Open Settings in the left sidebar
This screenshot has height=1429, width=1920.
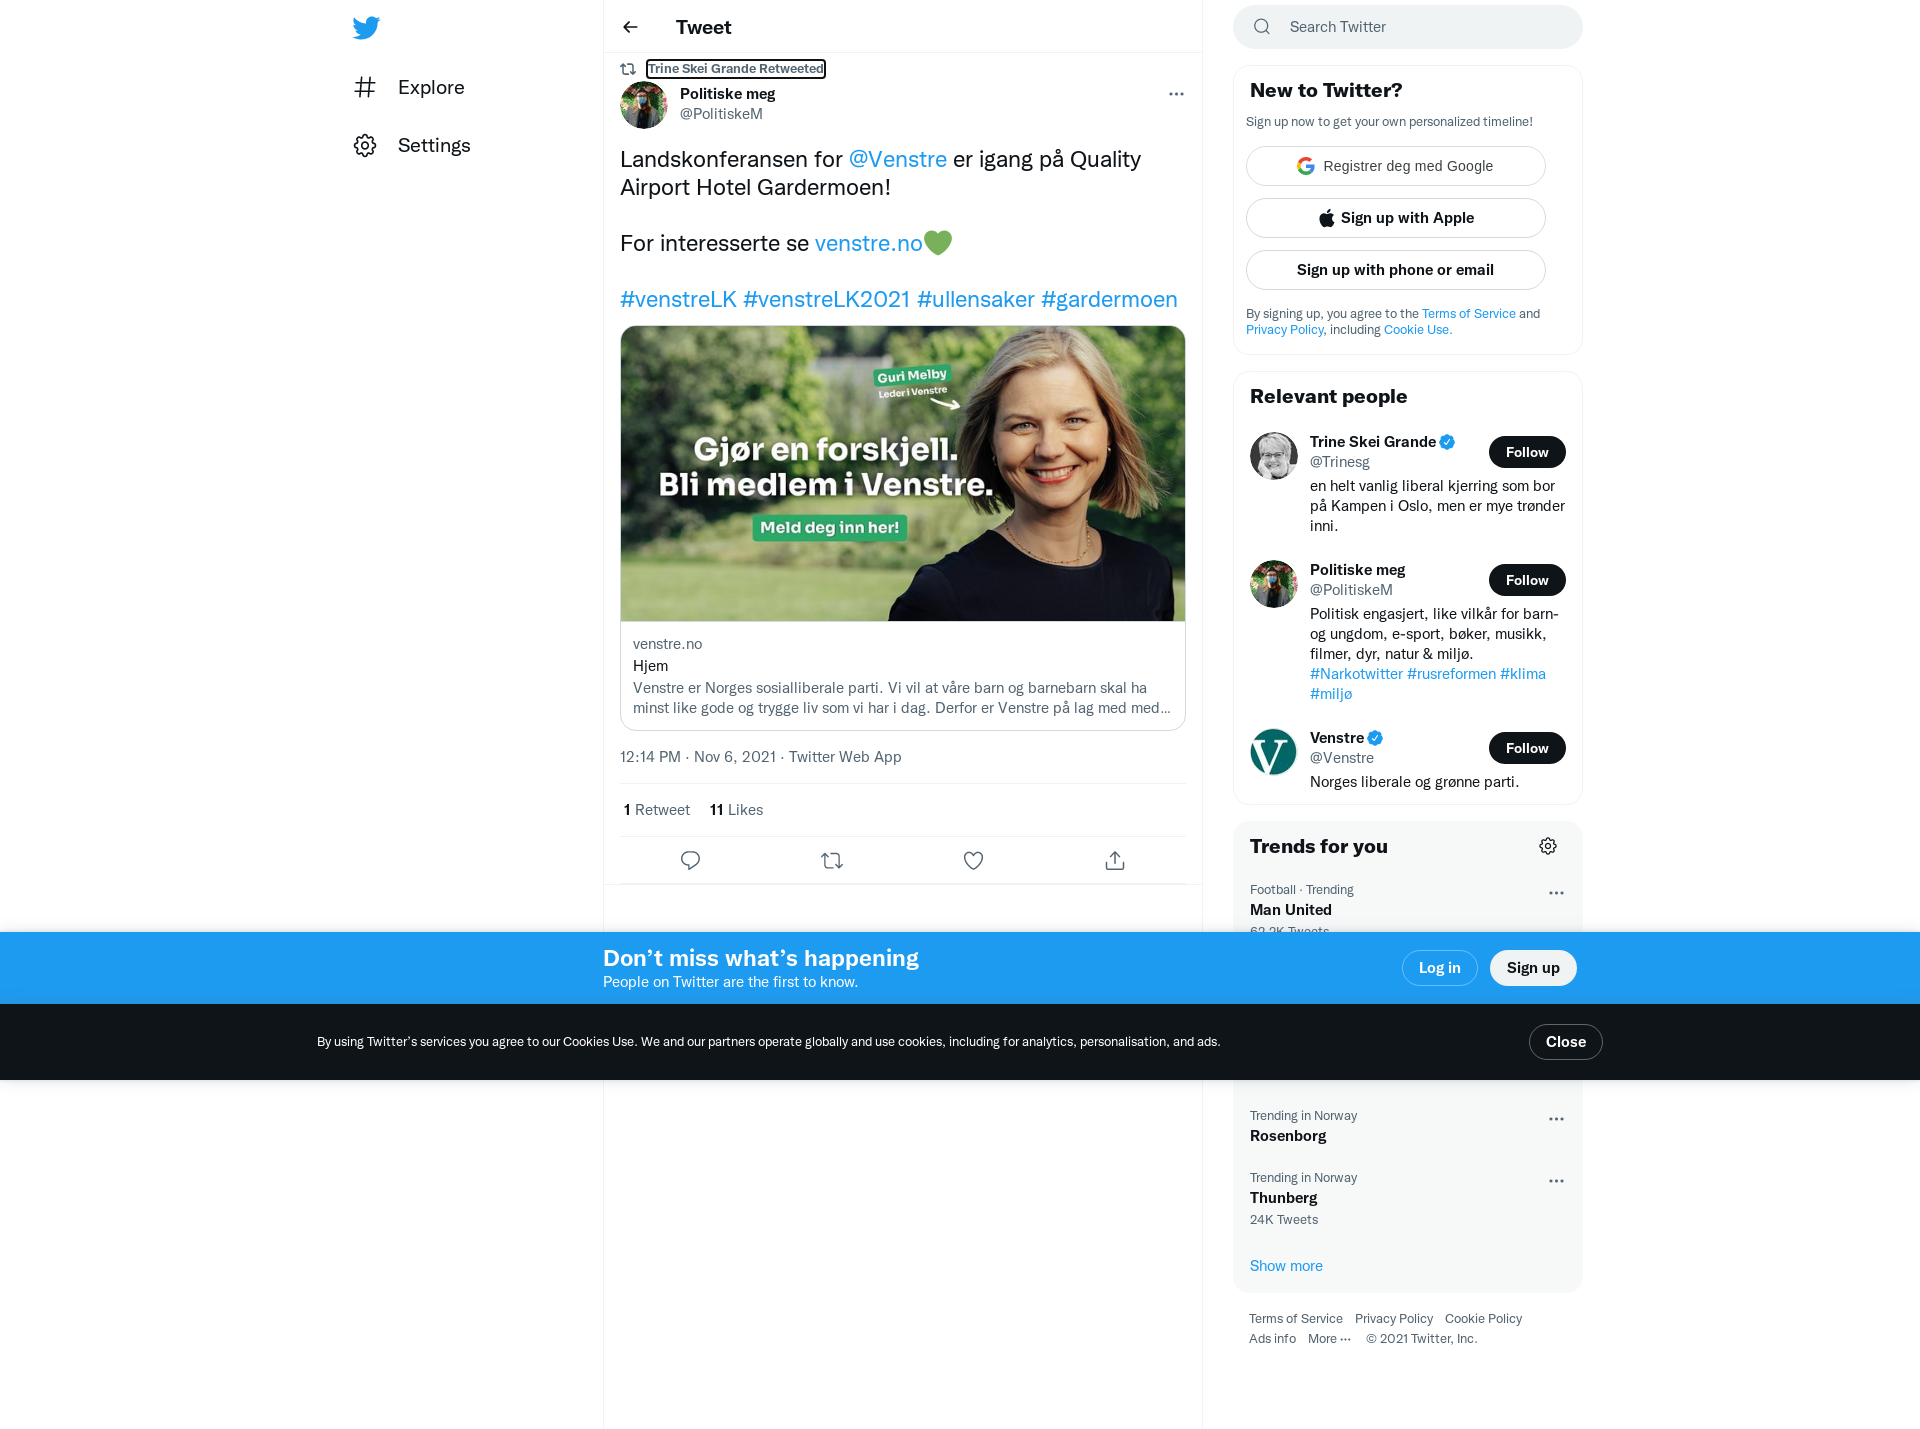tap(412, 145)
